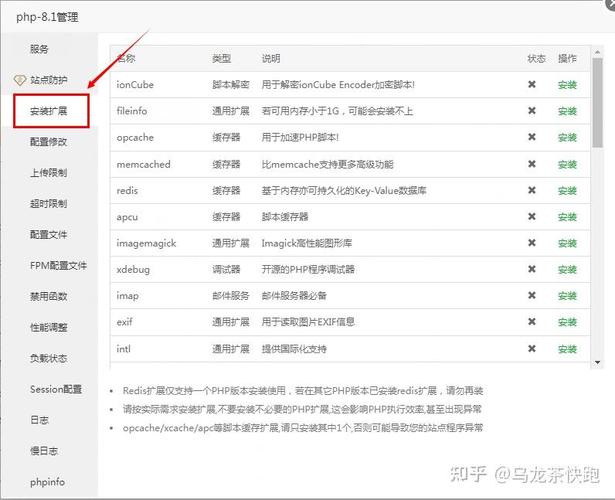The image size is (615, 500).
Task: Open 负载状态 in the sidebar
Action: [x=48, y=358]
